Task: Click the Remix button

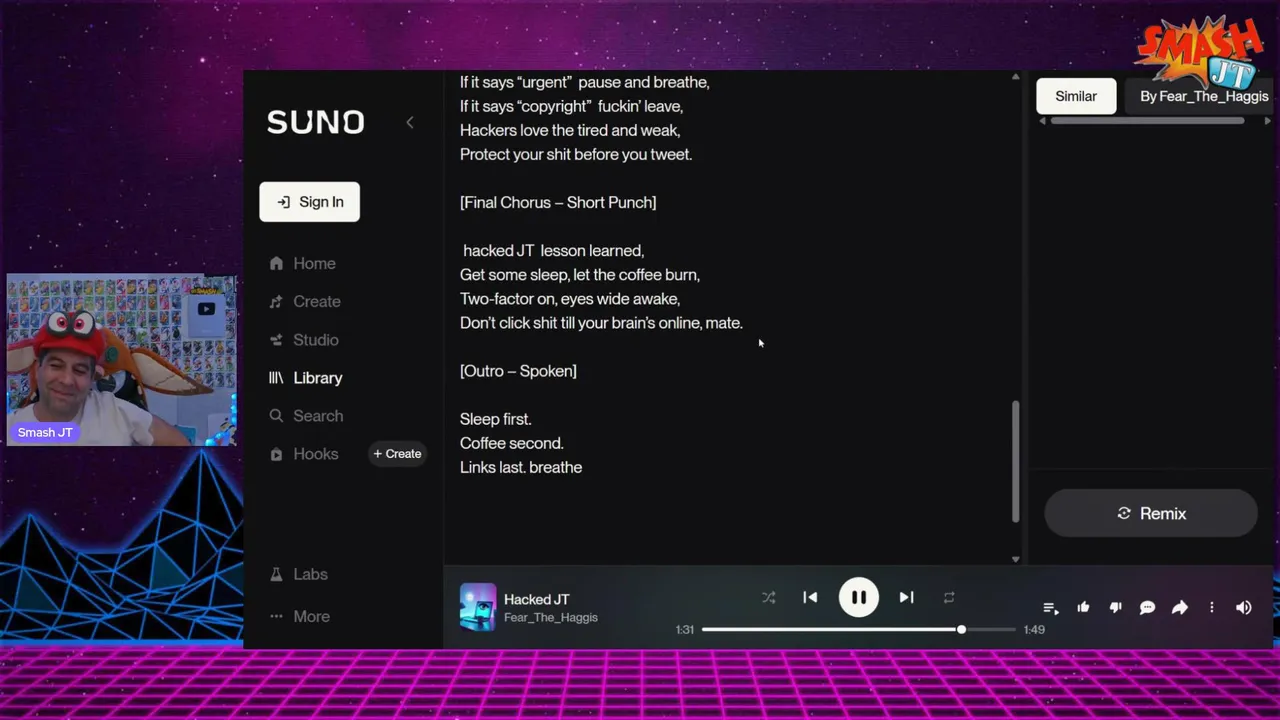Action: (x=1151, y=513)
